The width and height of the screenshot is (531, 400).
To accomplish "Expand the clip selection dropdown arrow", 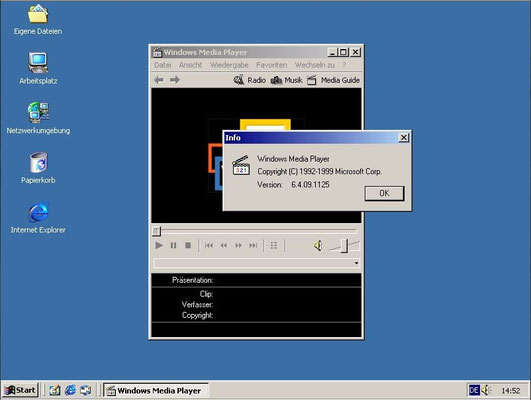I will coord(356,263).
